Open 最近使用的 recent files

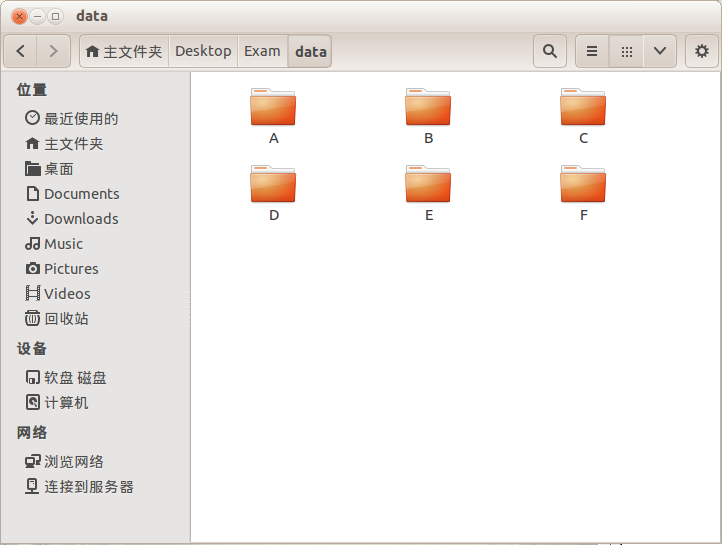(x=80, y=119)
